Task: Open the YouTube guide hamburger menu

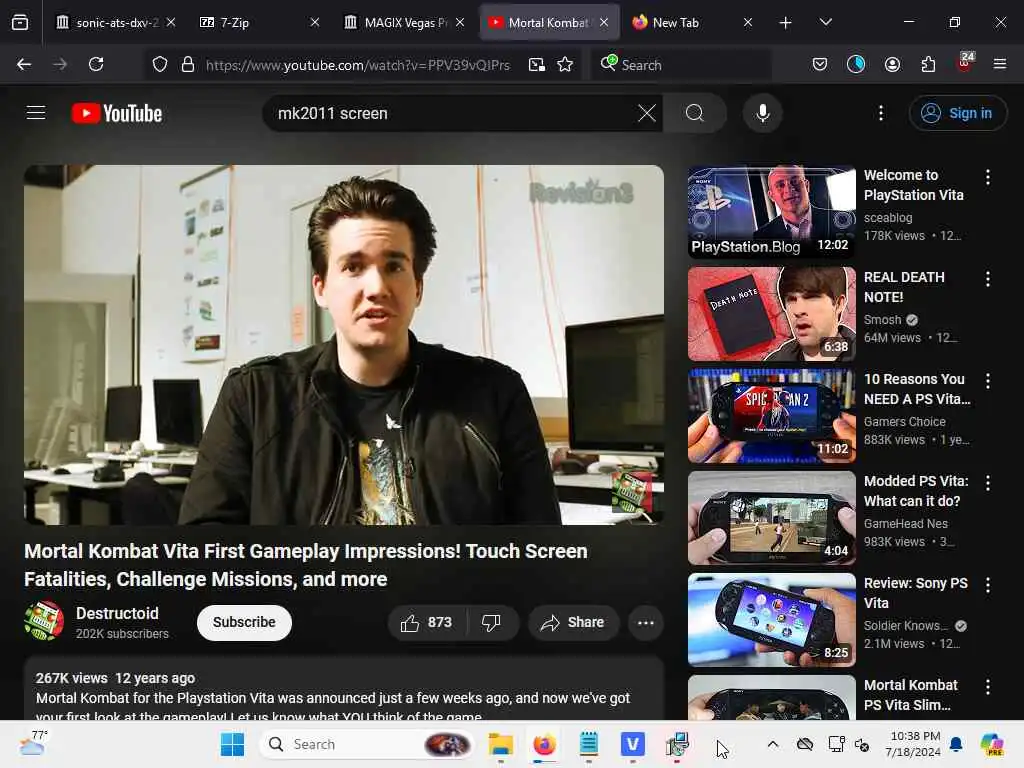Action: point(36,113)
